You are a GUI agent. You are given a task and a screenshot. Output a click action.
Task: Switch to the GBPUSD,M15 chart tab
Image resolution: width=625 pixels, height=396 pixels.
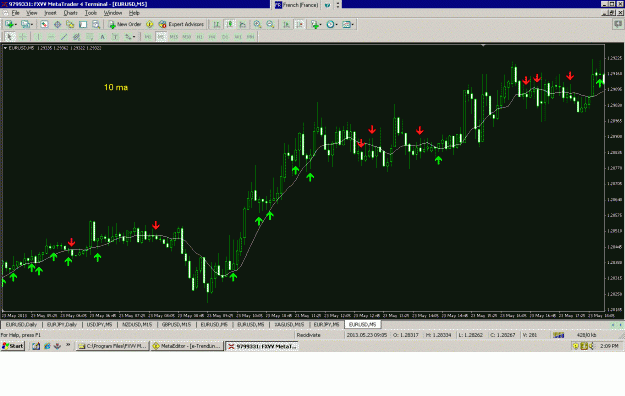(176, 325)
